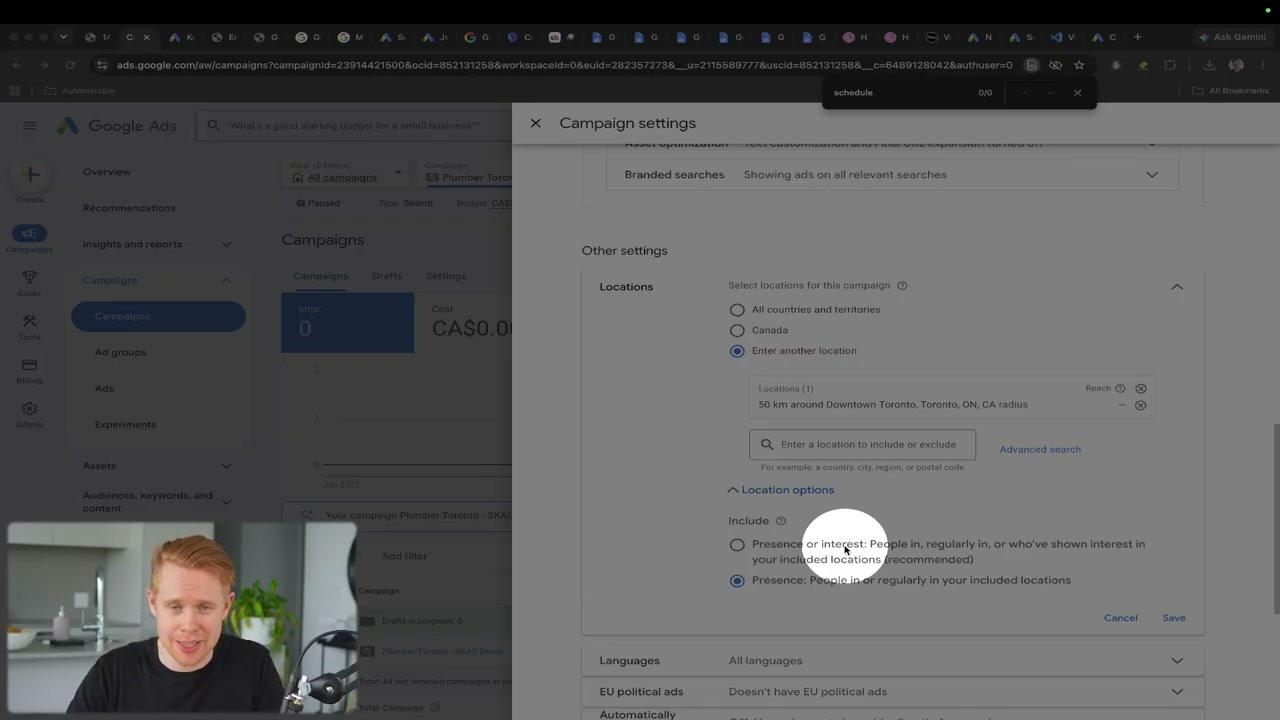Click search magnifier in location field
Image resolution: width=1280 pixels, height=720 pixels.
point(767,445)
